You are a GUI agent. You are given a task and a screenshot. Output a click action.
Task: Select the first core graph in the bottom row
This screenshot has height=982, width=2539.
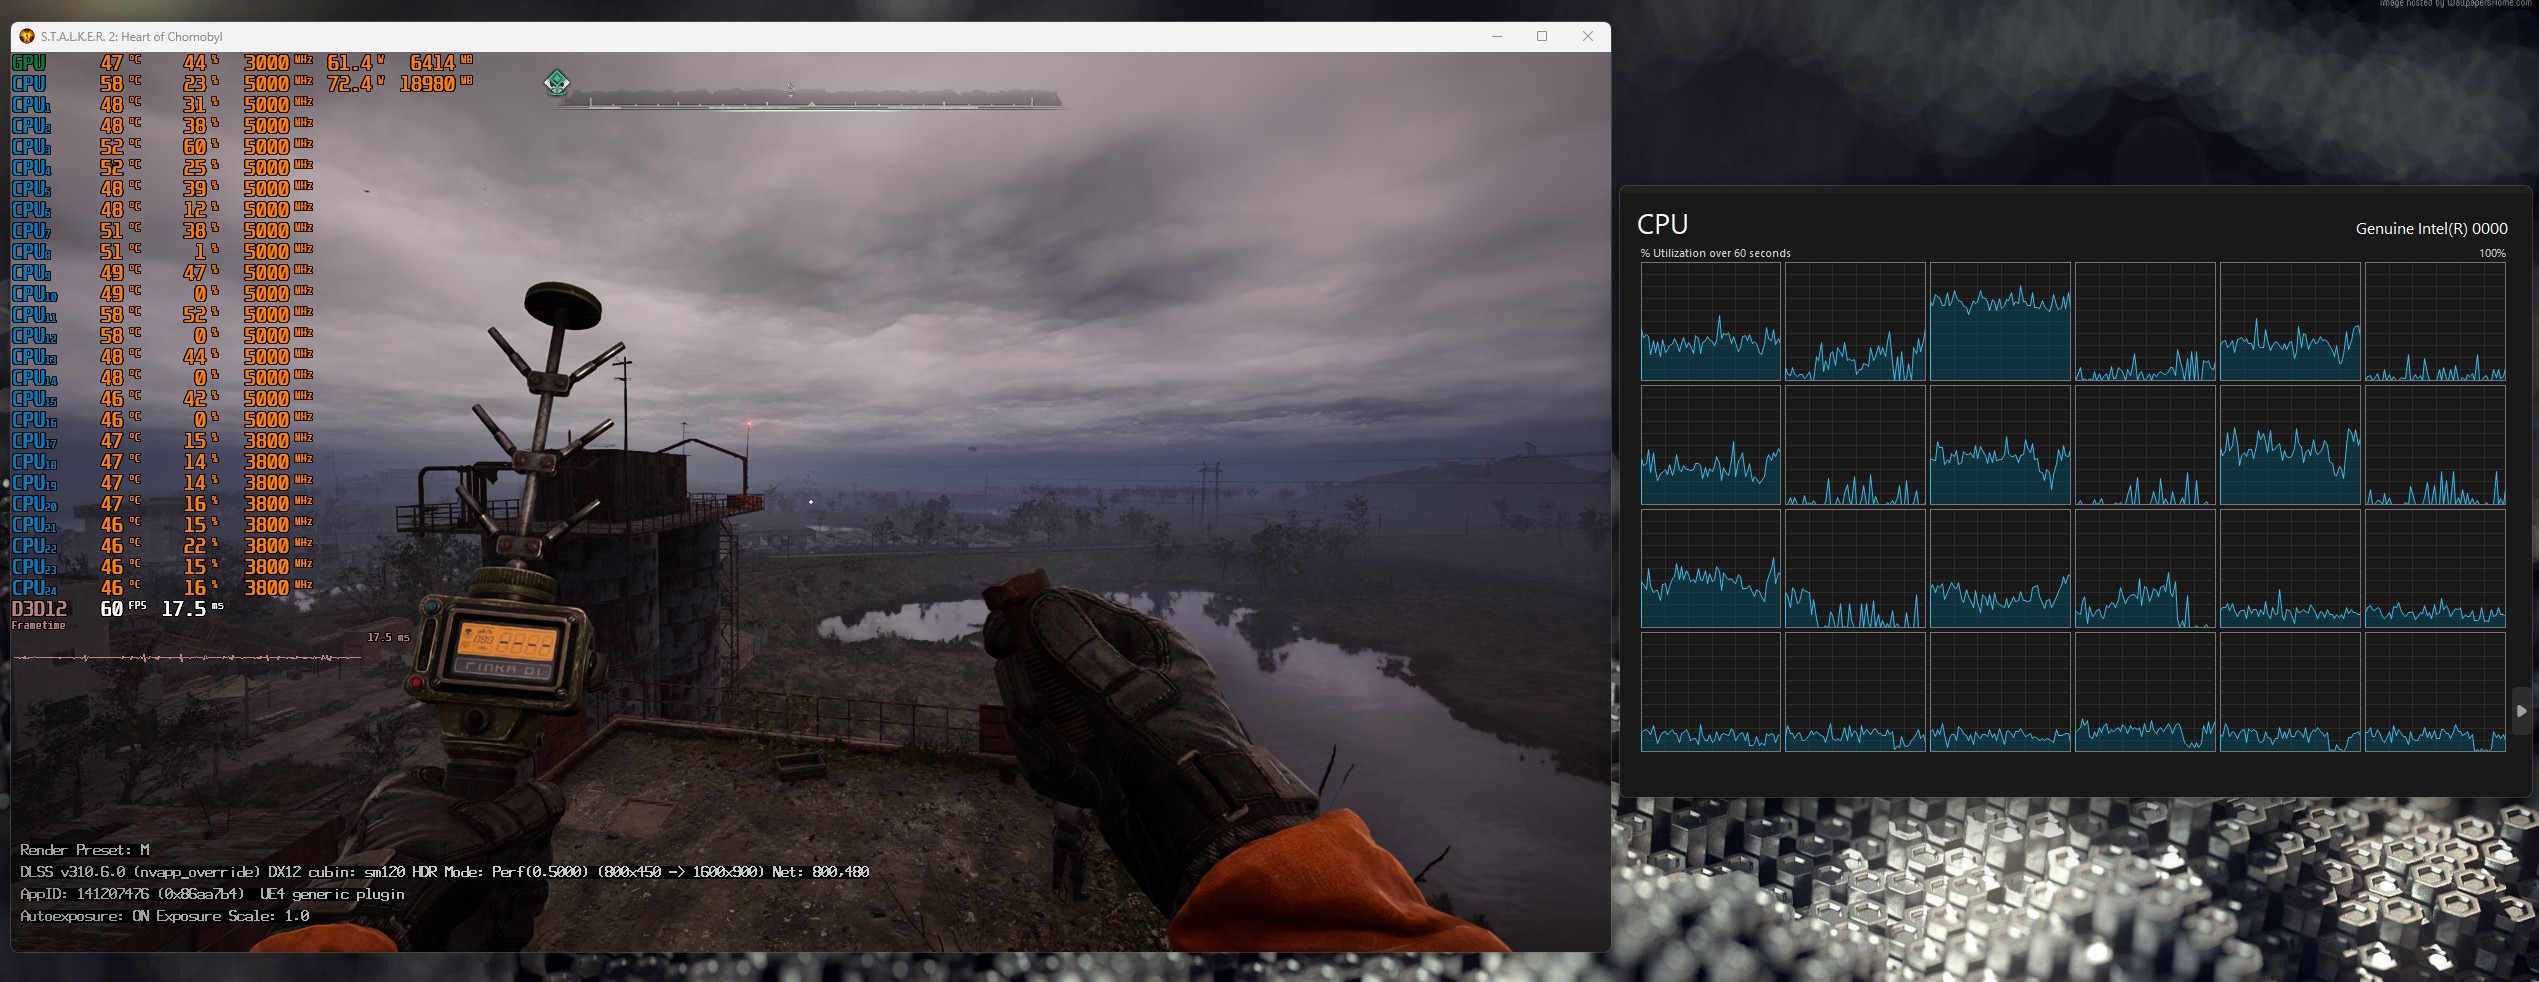(x=1711, y=692)
